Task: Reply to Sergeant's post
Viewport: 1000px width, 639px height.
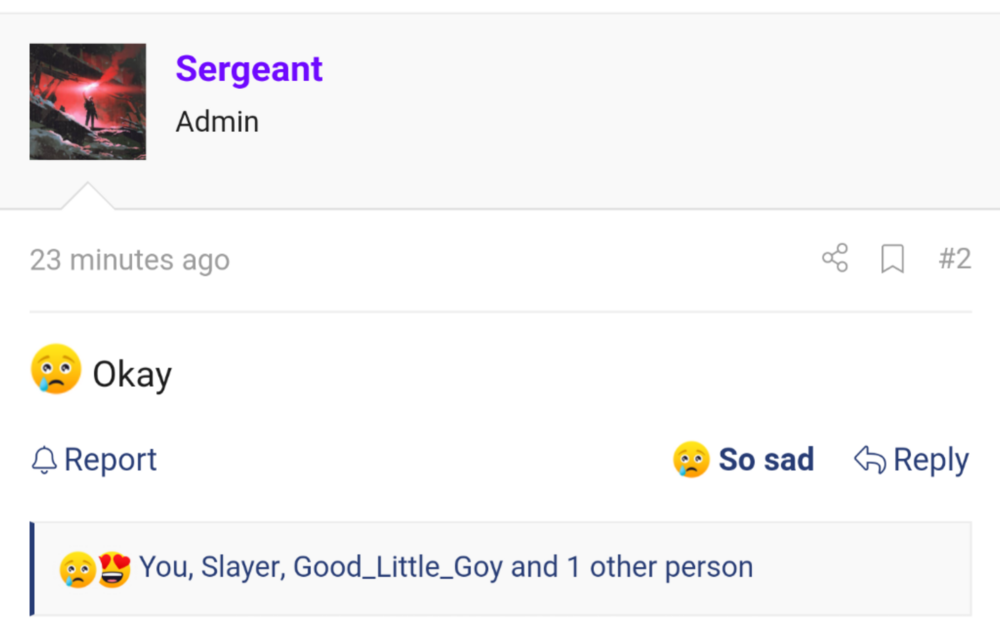Action: click(x=912, y=460)
